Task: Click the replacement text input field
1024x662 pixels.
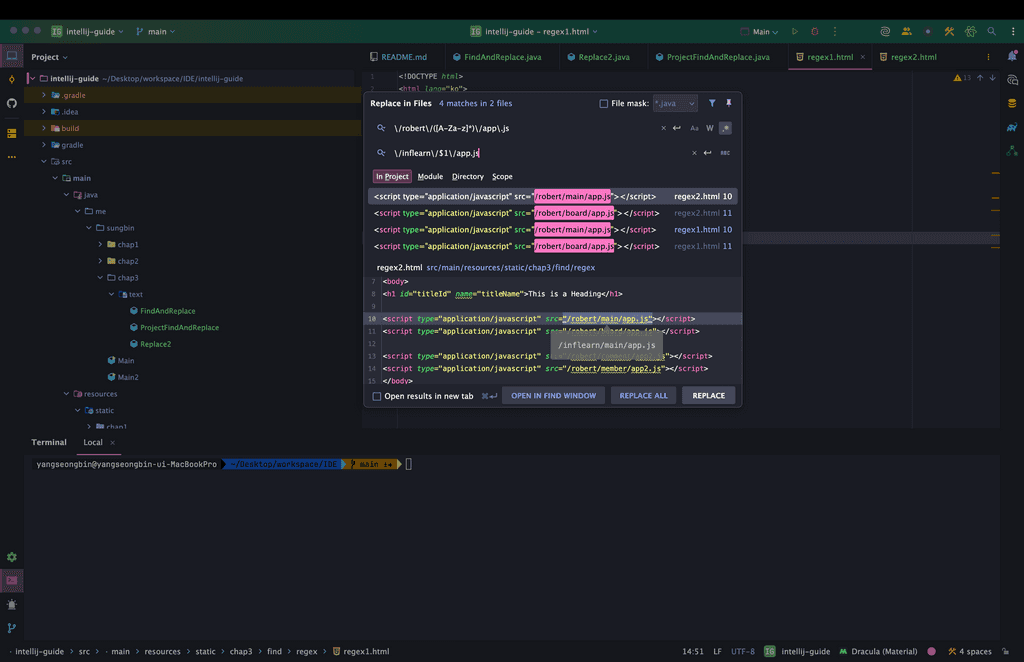Action: pos(540,153)
